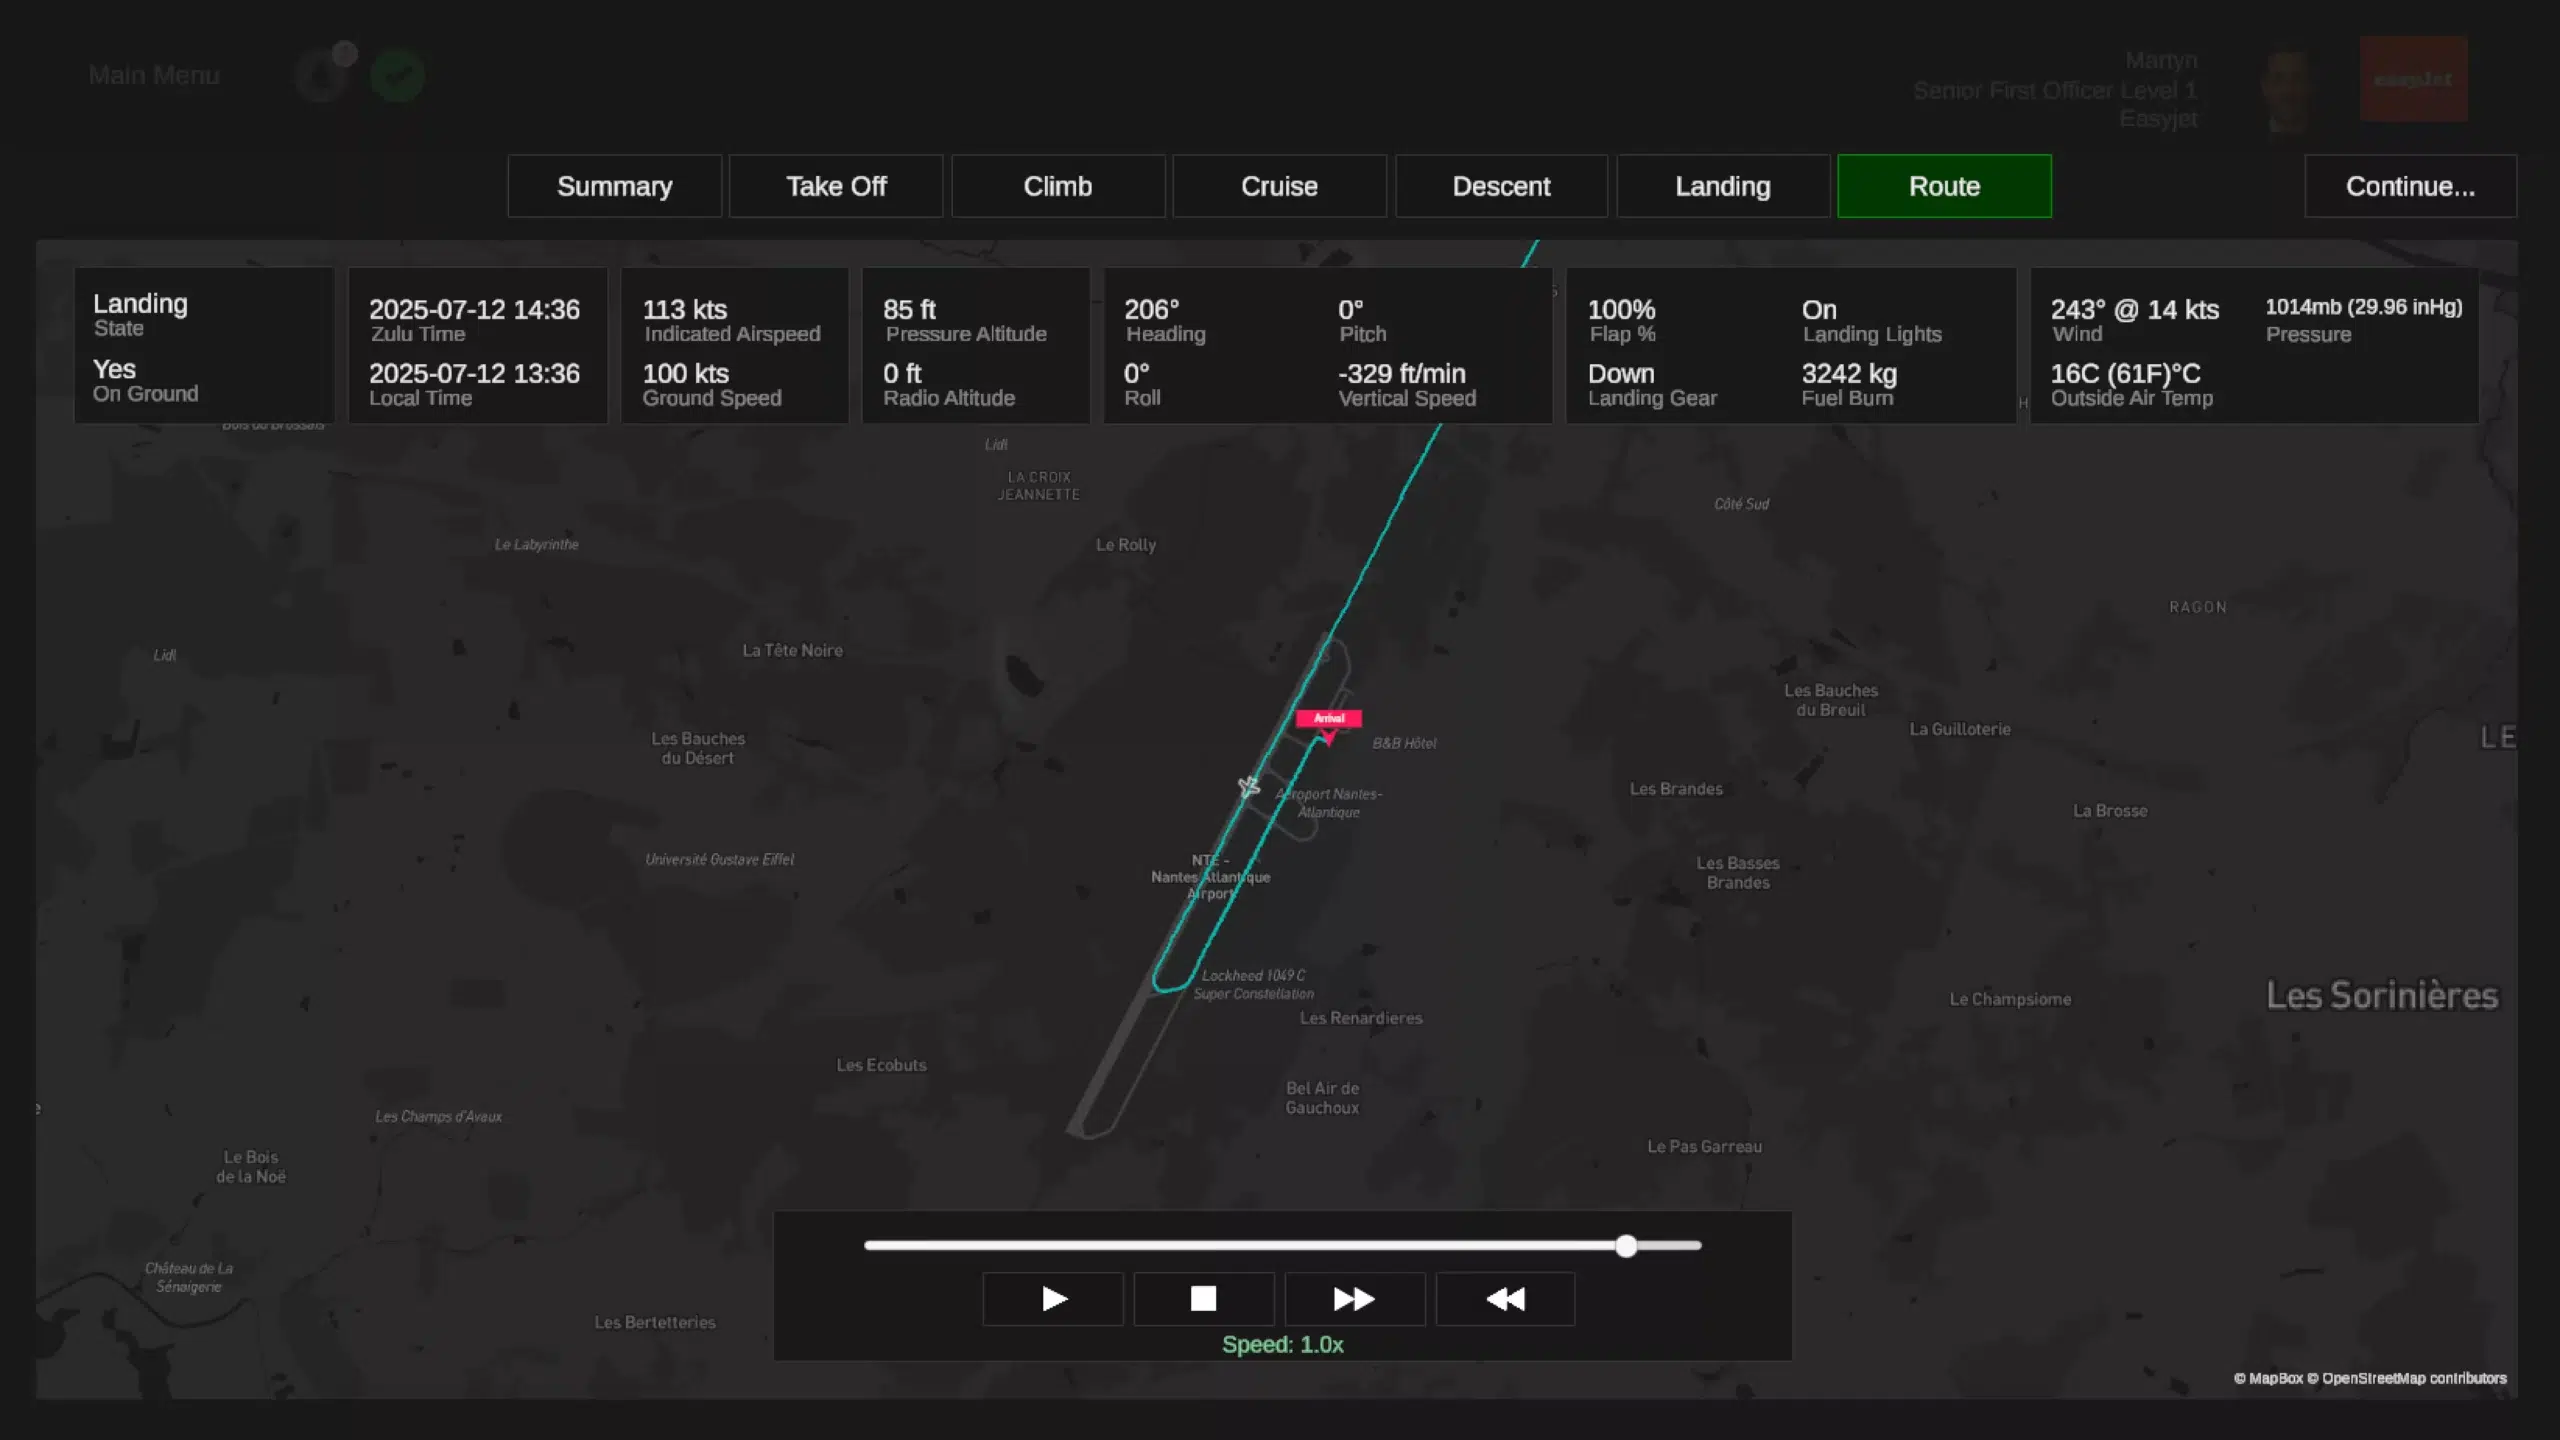Open the Summary tab
Screen dimensions: 2560x1440
pyautogui.click(x=614, y=186)
